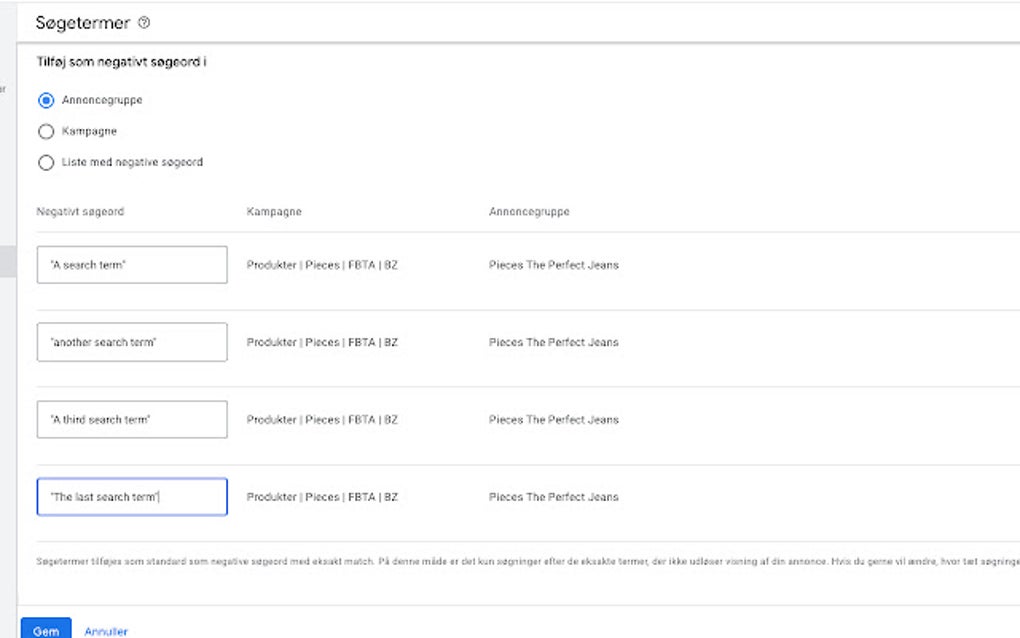Viewport: 1020px width, 638px height.
Task: Click ad group in last search term row
Action: (553, 497)
